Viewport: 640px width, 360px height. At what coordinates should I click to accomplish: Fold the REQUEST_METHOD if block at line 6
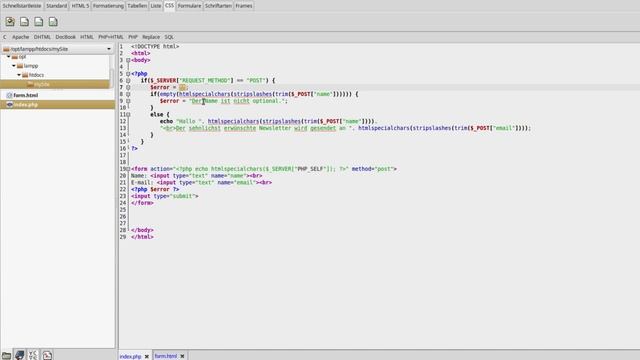[128, 80]
